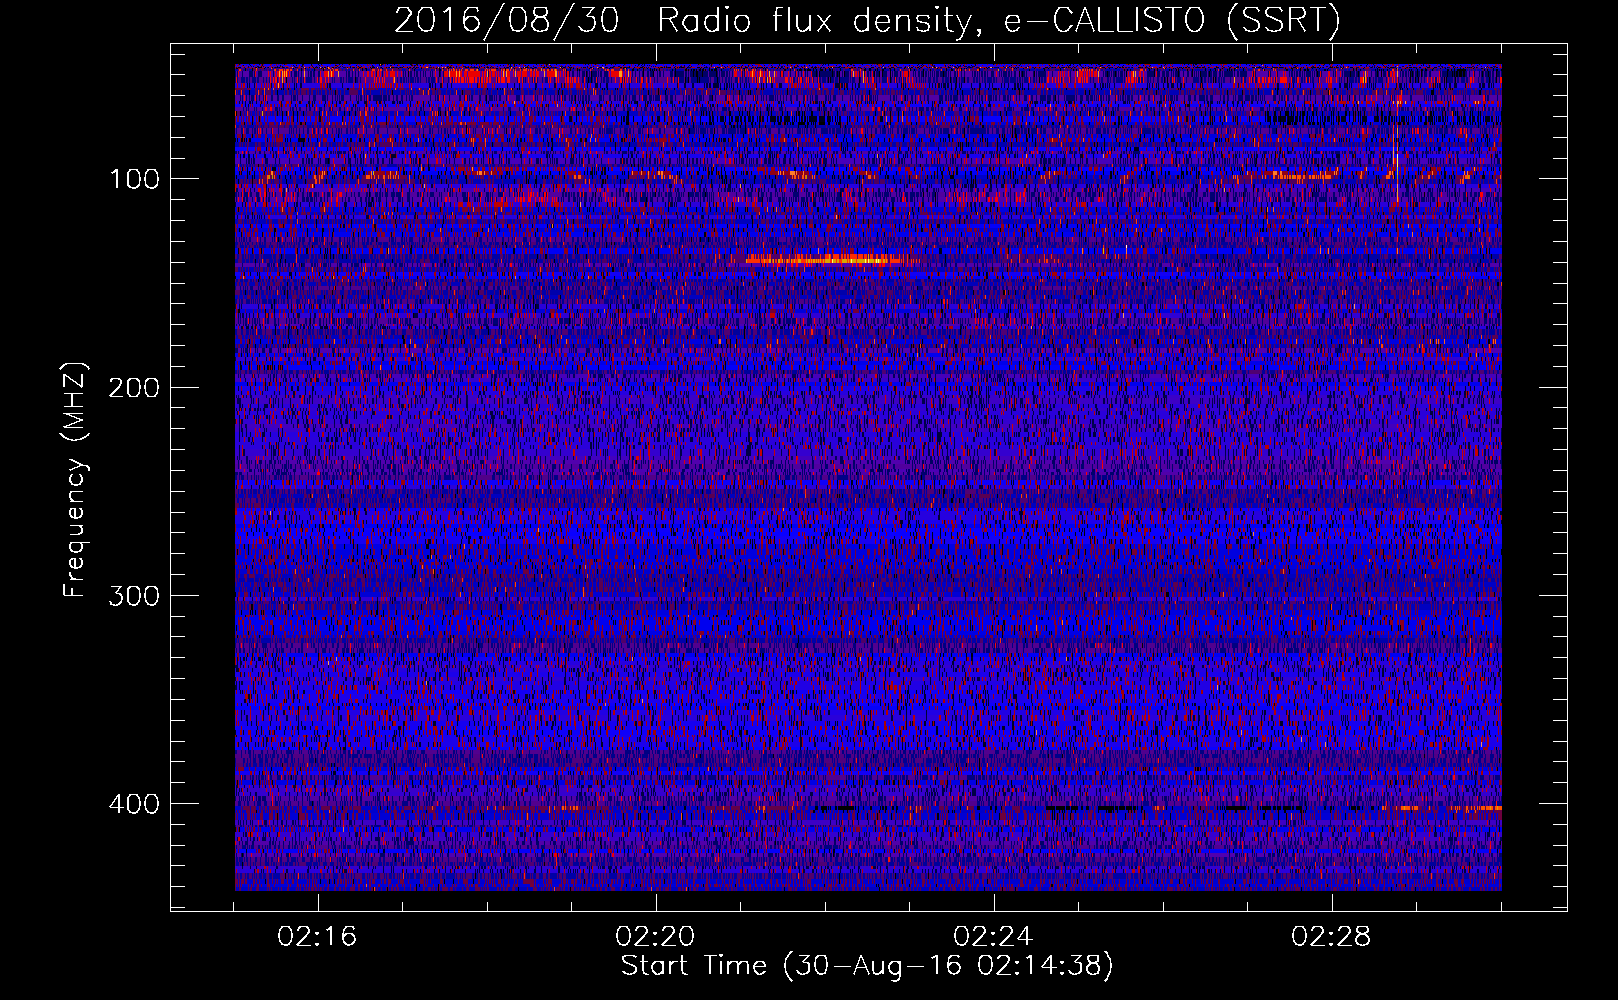Click the 300 frequency tick label
Image resolution: width=1618 pixels, height=1000 pixels.
[134, 595]
